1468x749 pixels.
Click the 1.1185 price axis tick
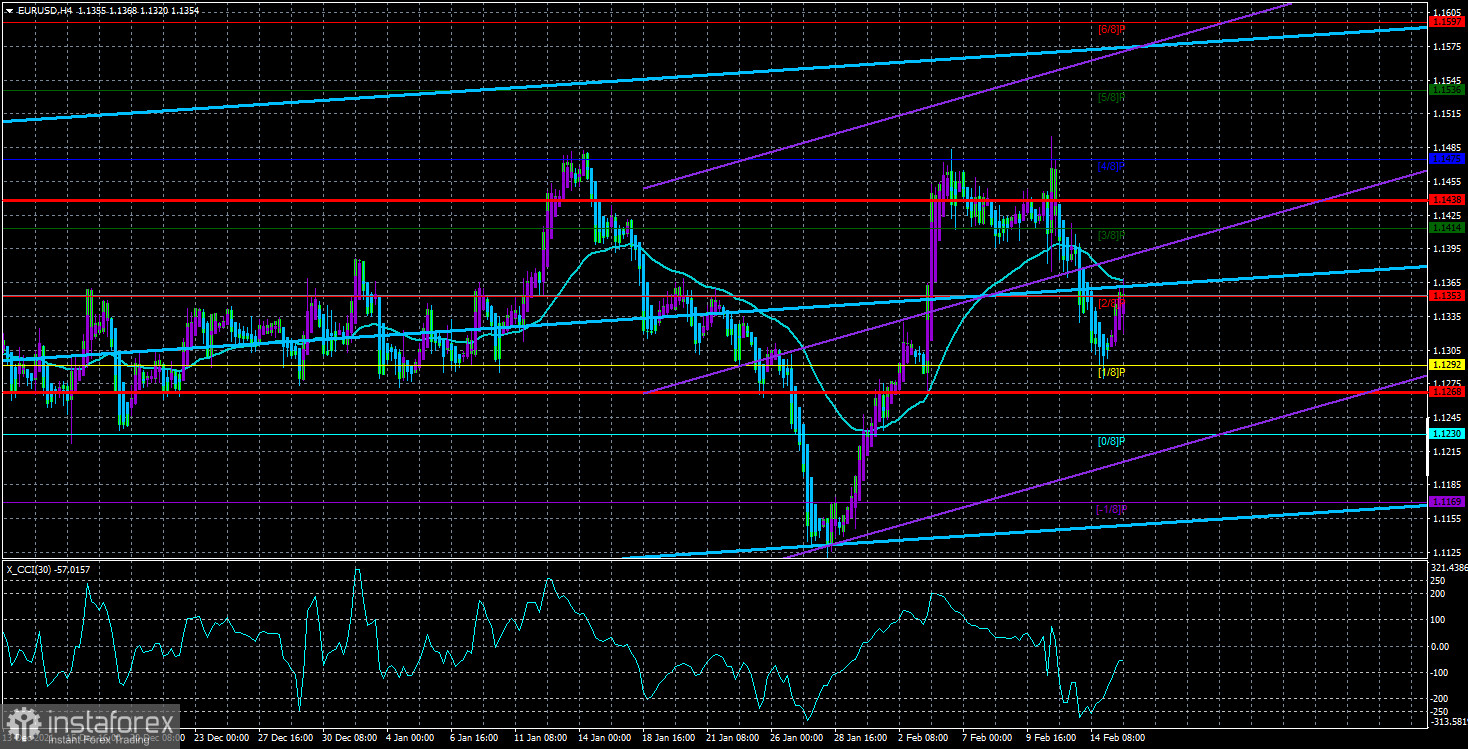pyautogui.click(x=1445, y=486)
